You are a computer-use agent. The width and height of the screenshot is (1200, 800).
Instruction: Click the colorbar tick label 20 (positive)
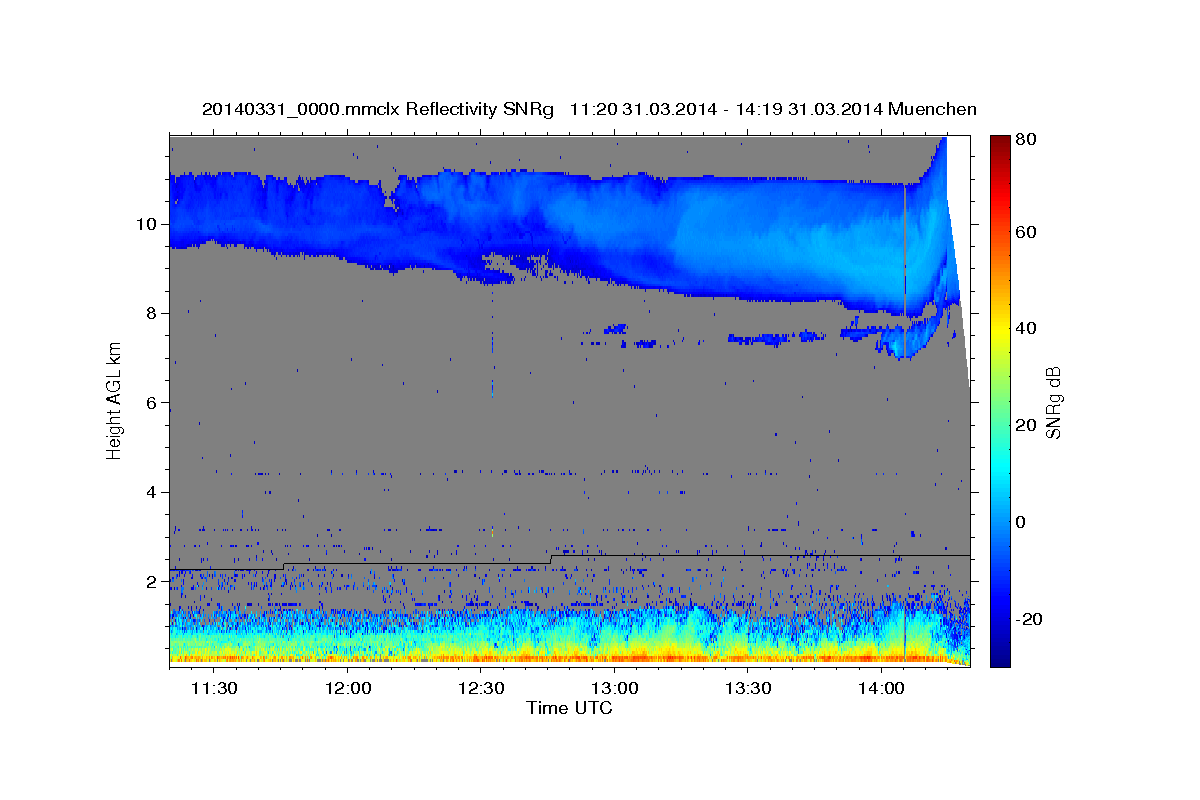[1025, 426]
